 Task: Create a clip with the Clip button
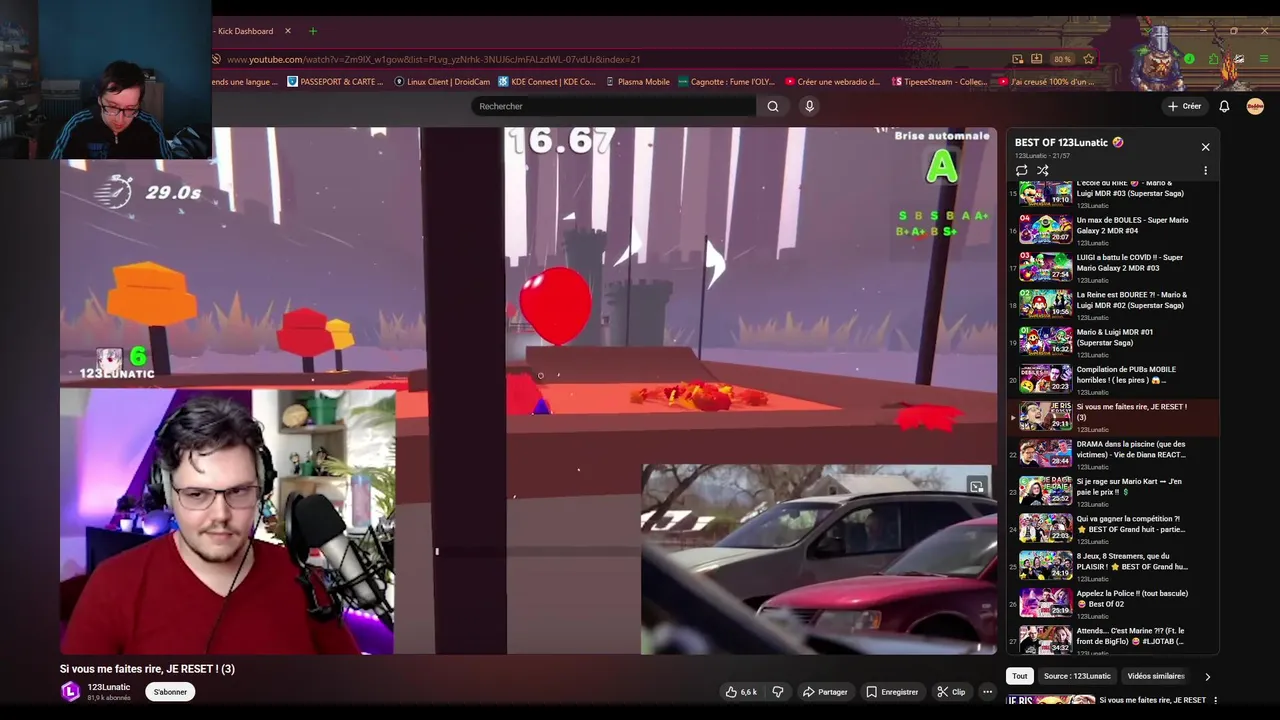[x=951, y=692]
